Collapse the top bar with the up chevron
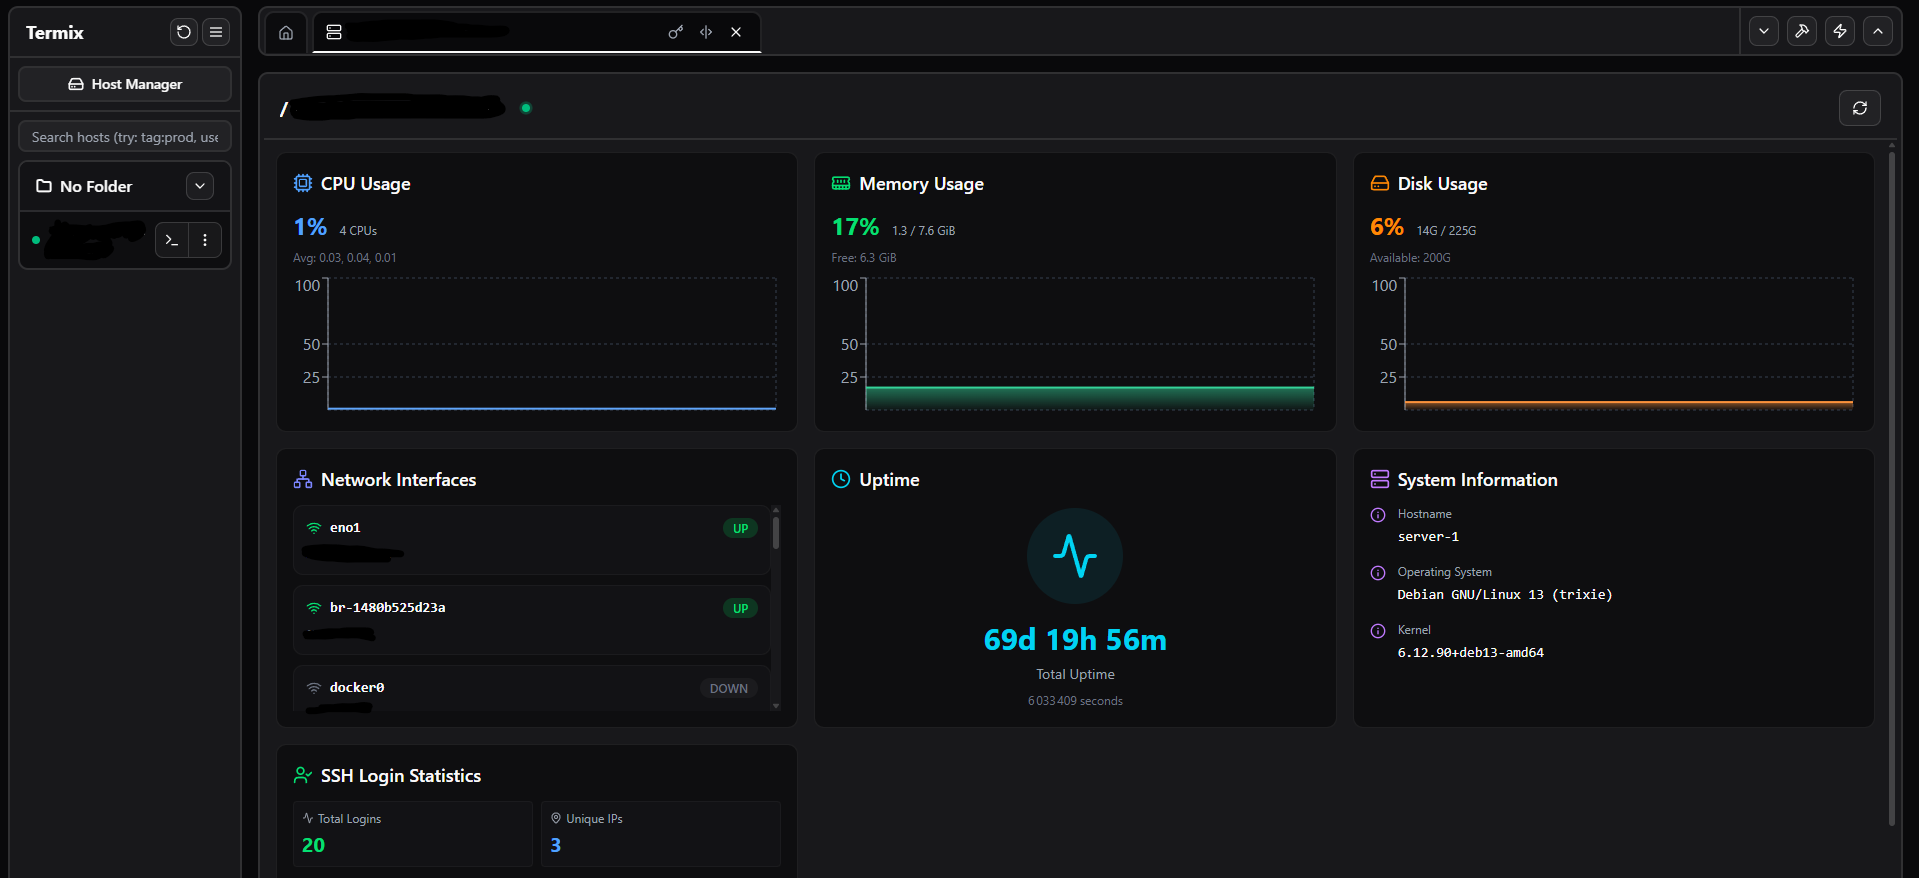The height and width of the screenshot is (878, 1919). 1878,31
